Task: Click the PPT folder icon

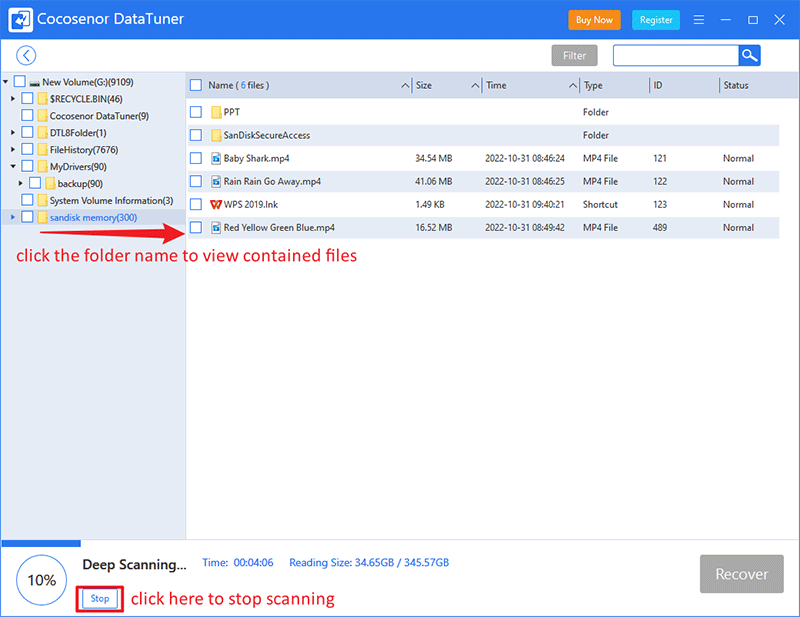Action: coord(216,112)
